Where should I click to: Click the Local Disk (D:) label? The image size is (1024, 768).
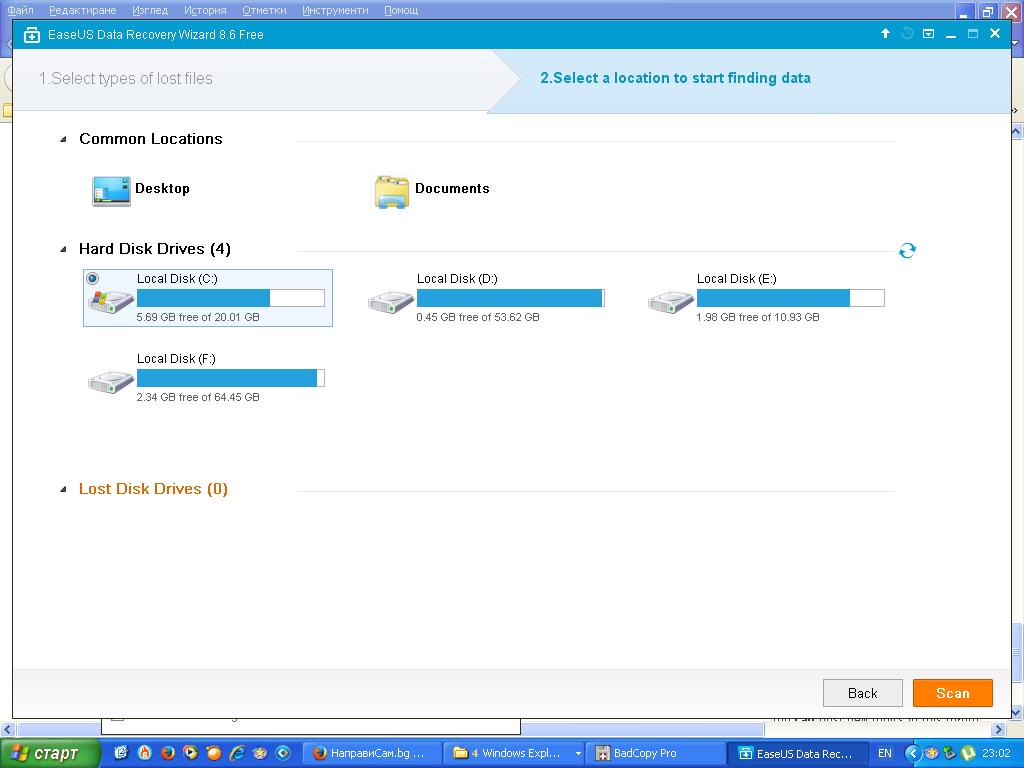tap(457, 279)
